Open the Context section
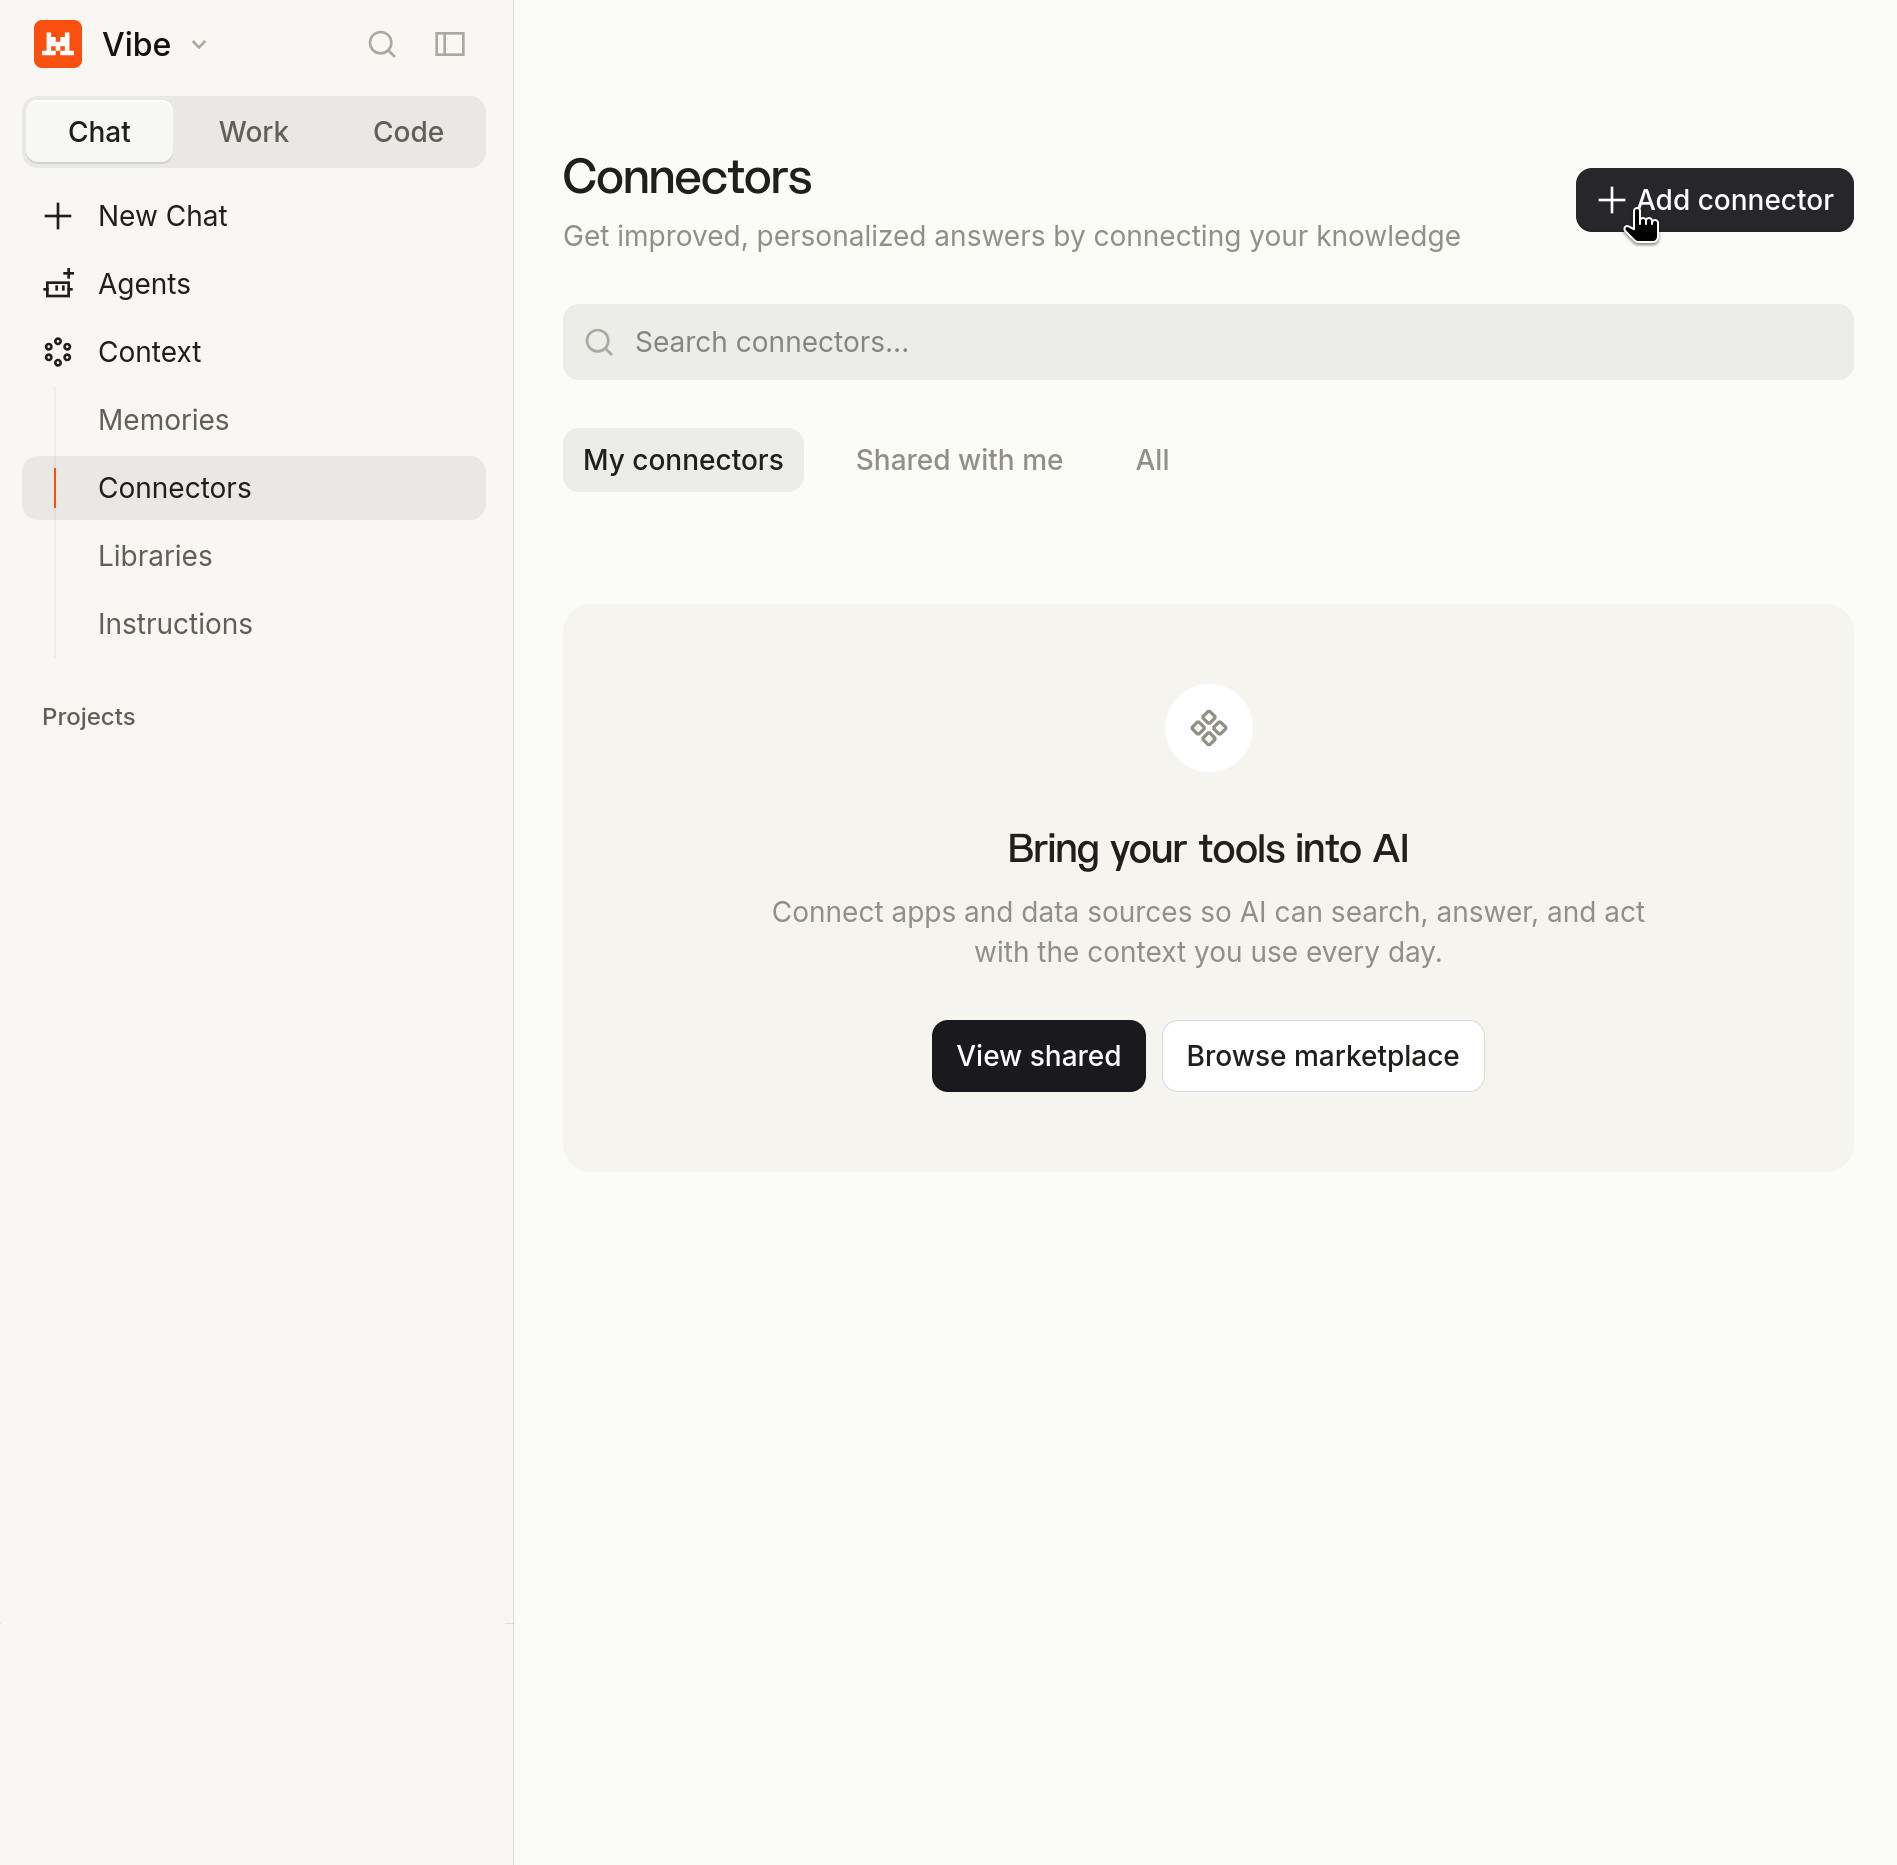Image resolution: width=1897 pixels, height=1865 pixels. tap(254, 352)
